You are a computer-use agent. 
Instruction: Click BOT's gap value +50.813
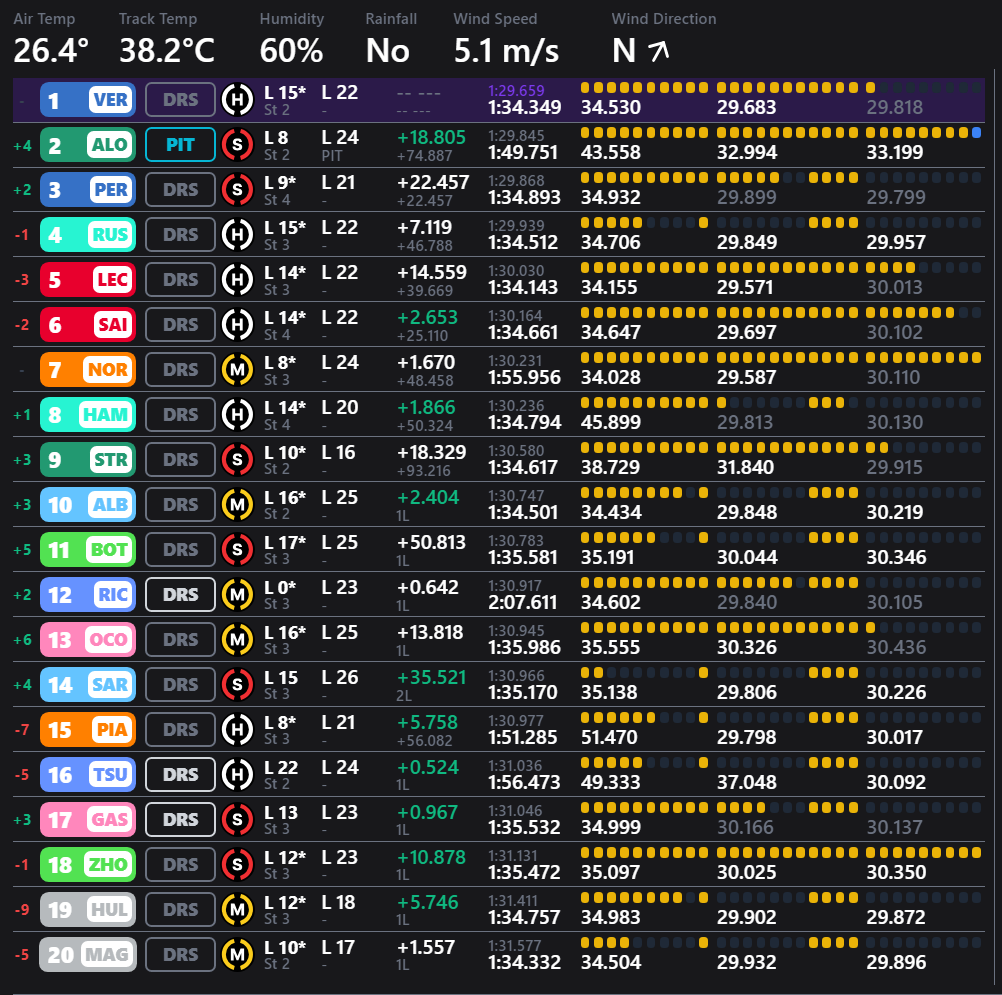431,543
